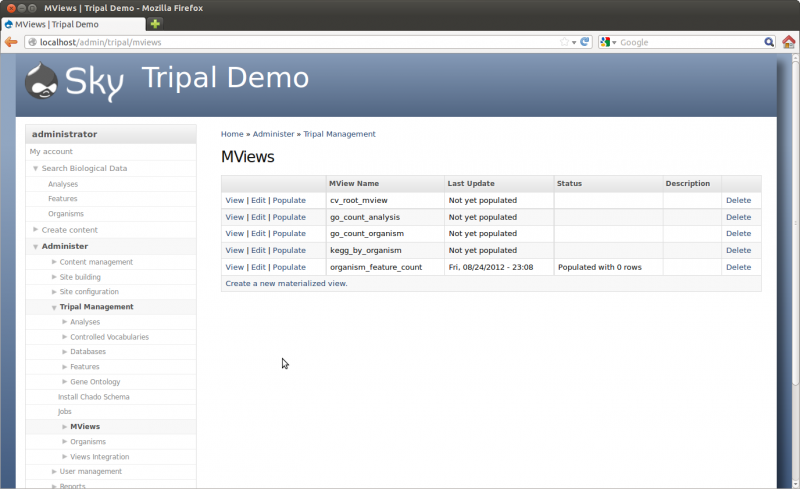Delete the go_count_organism view
The width and height of the screenshot is (800, 489).
click(x=738, y=233)
